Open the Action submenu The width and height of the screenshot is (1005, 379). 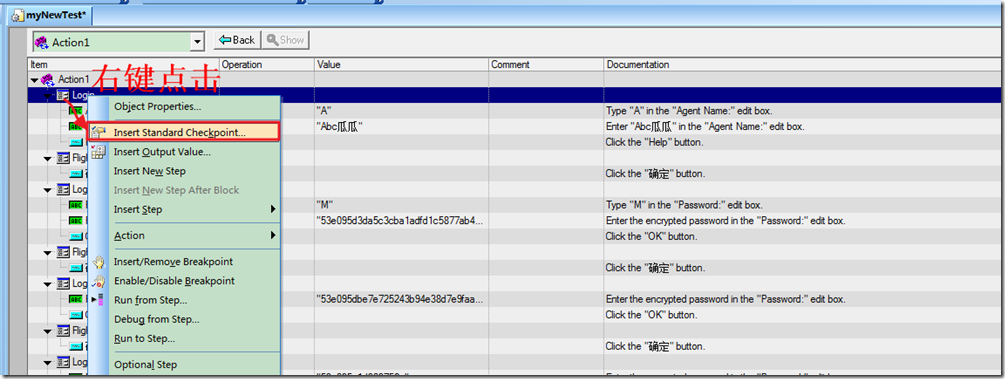[184, 235]
